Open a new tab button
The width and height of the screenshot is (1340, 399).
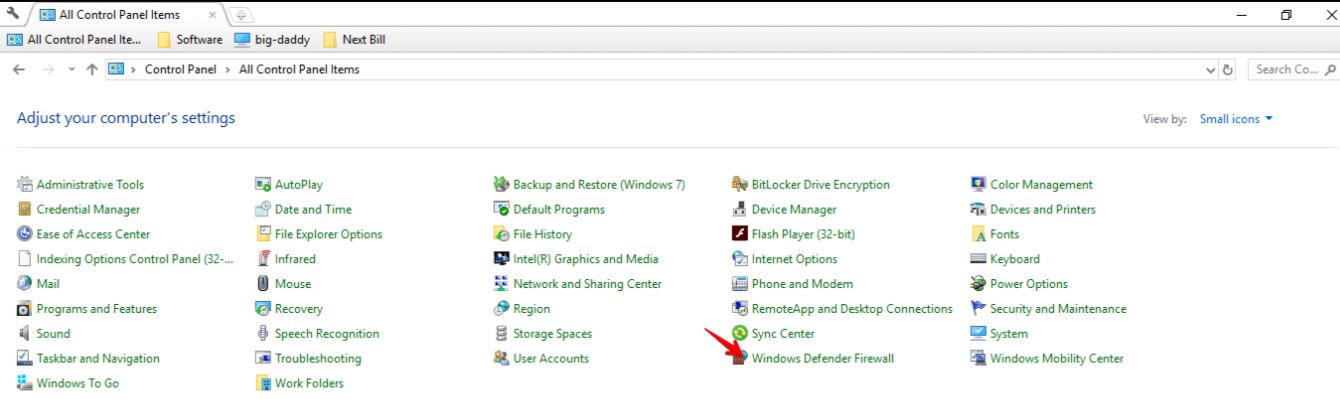(x=241, y=15)
